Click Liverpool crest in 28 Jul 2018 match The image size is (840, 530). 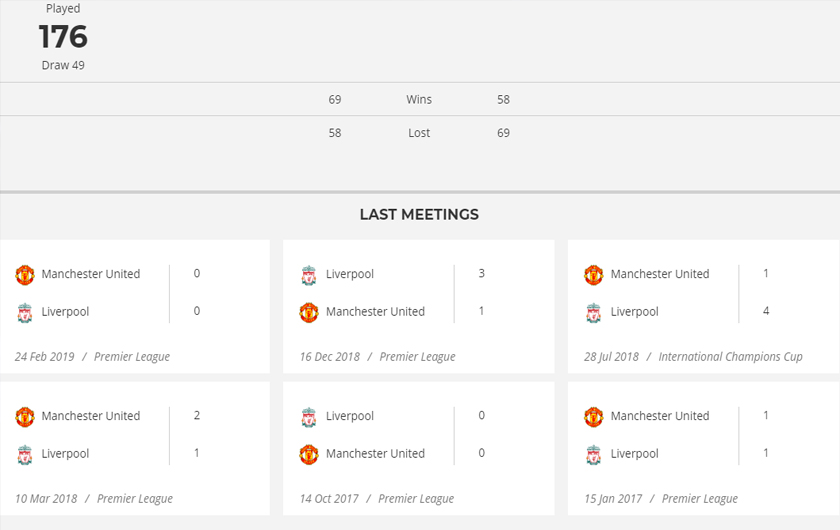[x=594, y=313]
